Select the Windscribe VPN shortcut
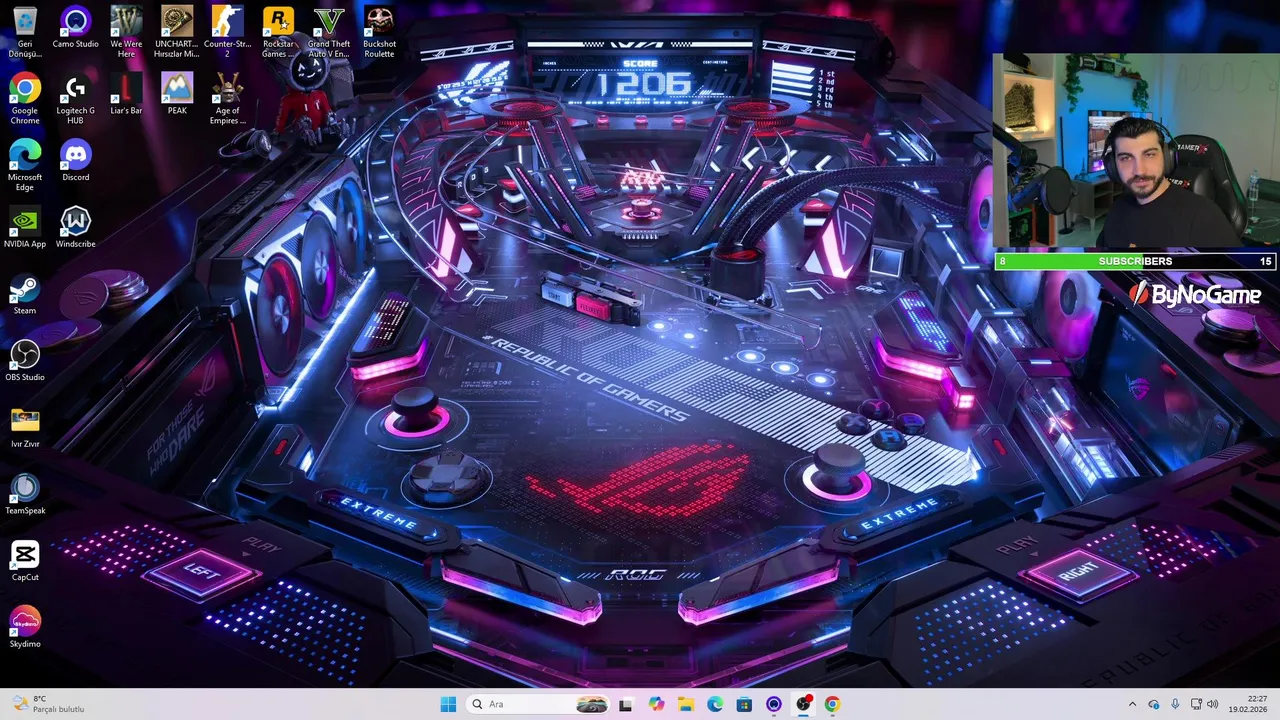 75,228
